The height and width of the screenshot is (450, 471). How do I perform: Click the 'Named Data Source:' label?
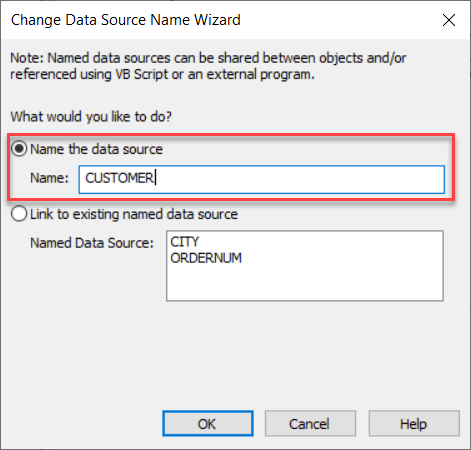tap(92, 243)
